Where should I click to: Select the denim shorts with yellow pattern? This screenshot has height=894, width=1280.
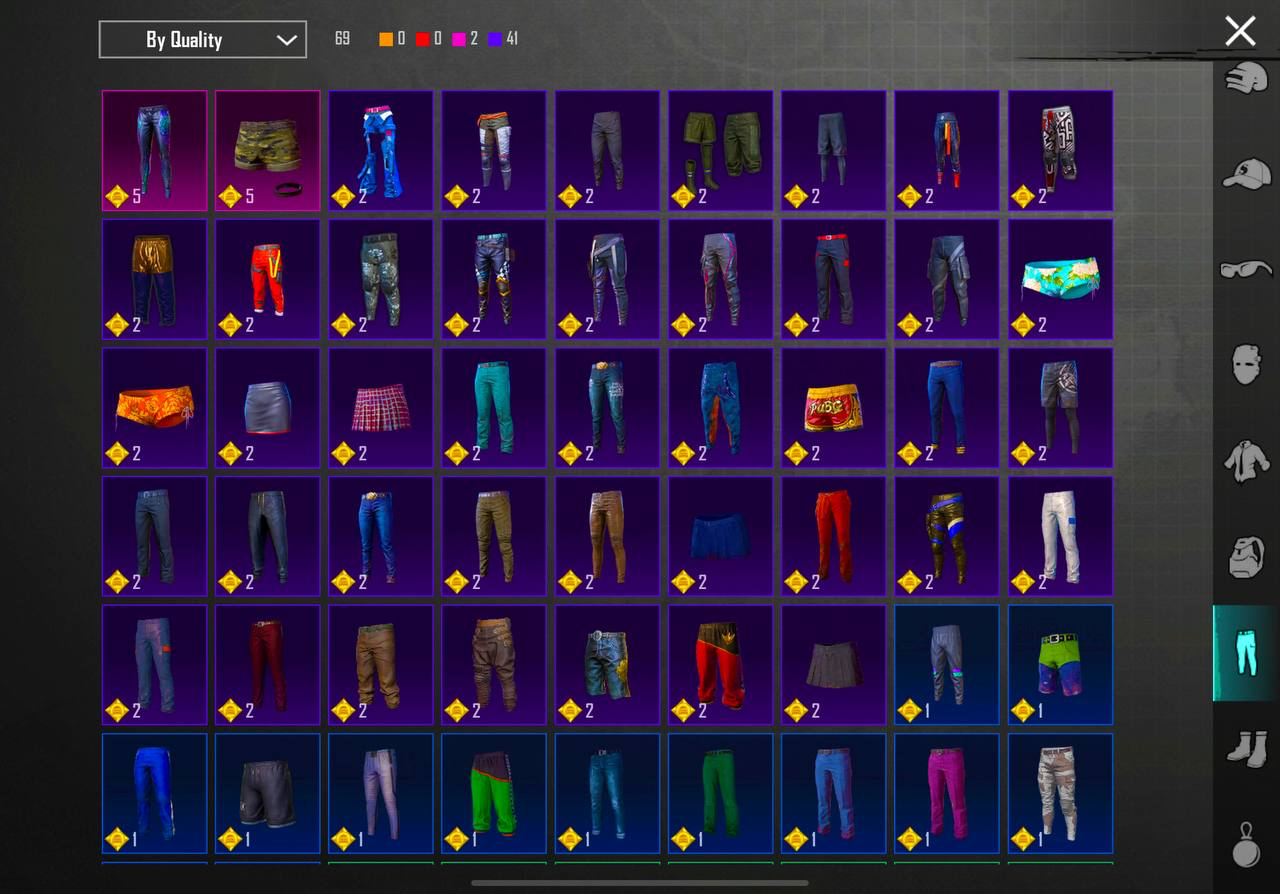click(x=607, y=665)
